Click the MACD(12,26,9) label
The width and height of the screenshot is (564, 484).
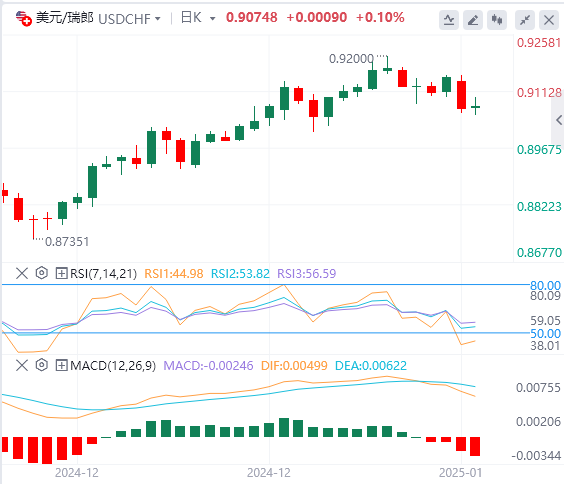pos(113,366)
